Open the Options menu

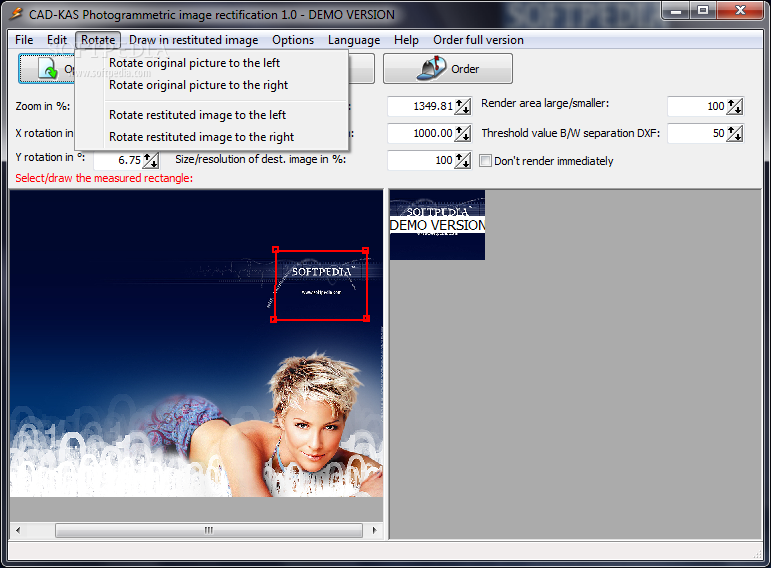pyautogui.click(x=293, y=40)
